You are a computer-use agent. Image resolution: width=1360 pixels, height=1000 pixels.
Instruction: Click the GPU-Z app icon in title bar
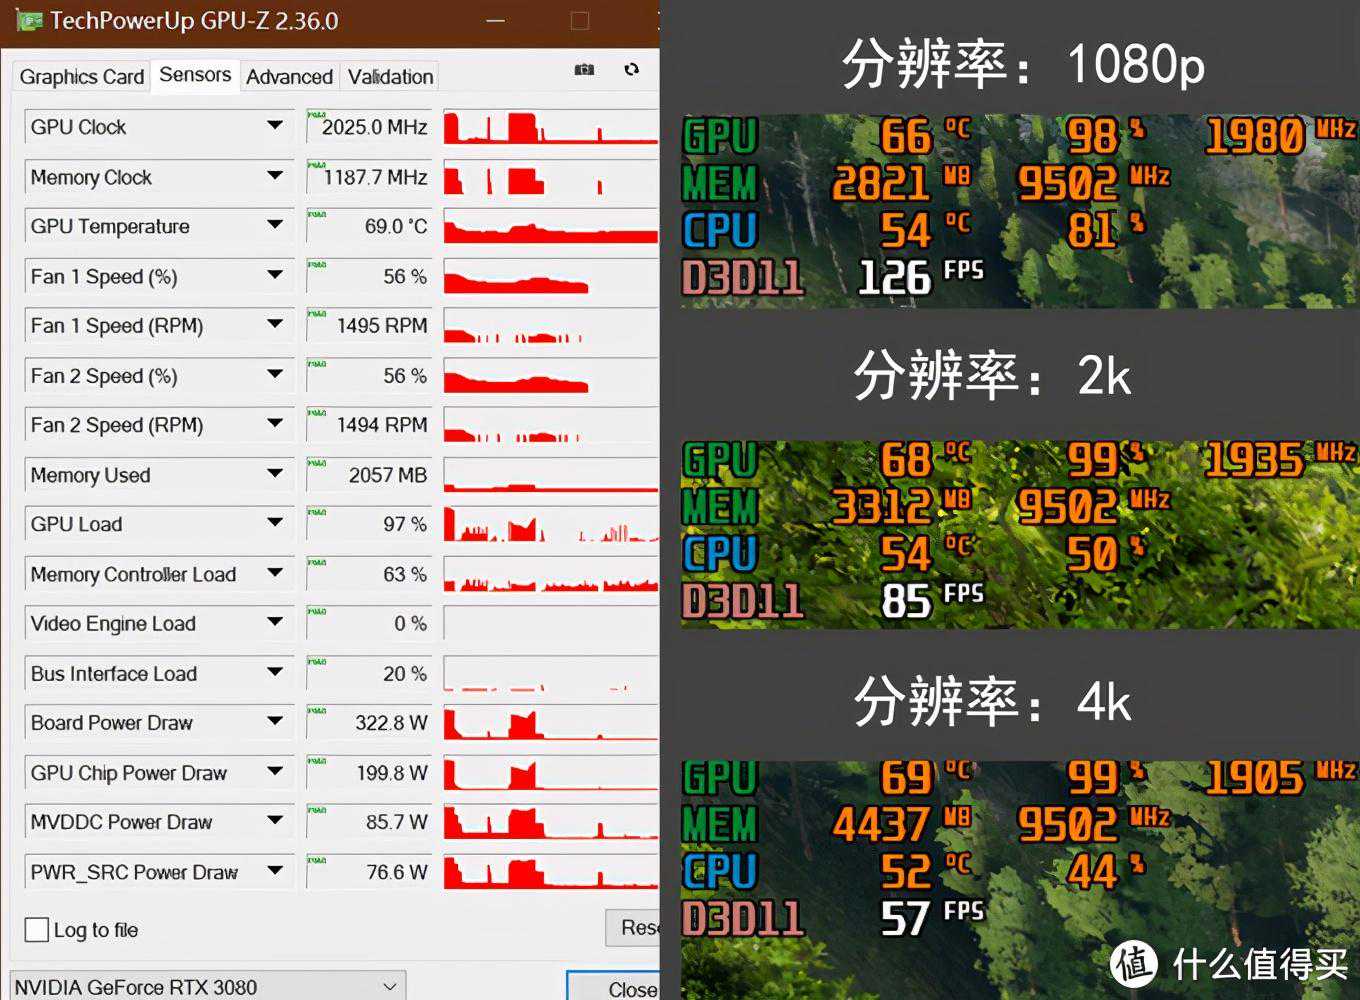click(x=28, y=20)
